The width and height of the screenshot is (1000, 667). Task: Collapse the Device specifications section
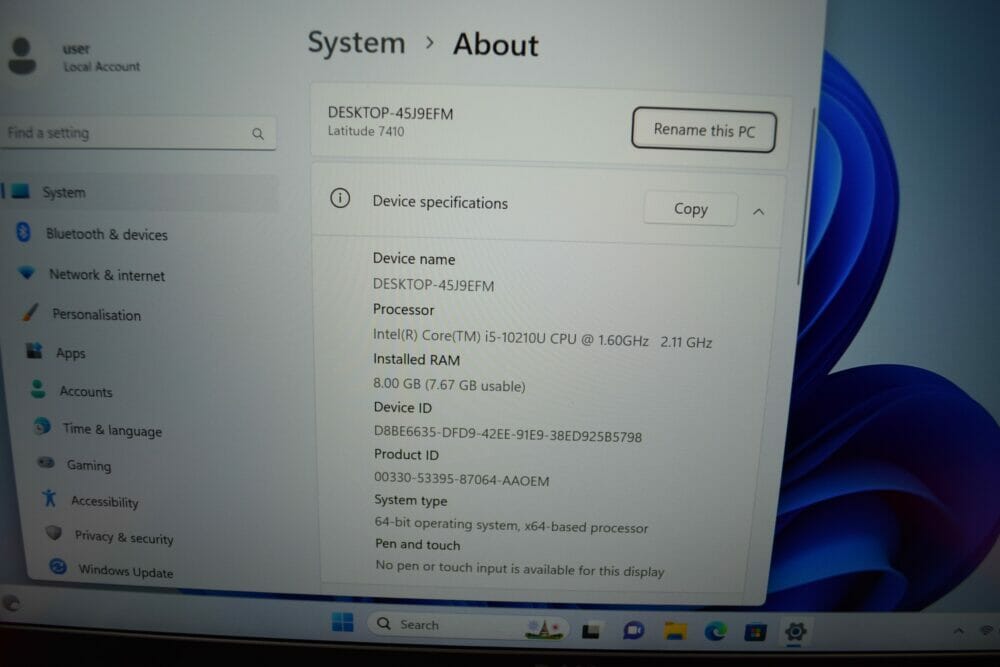click(758, 212)
